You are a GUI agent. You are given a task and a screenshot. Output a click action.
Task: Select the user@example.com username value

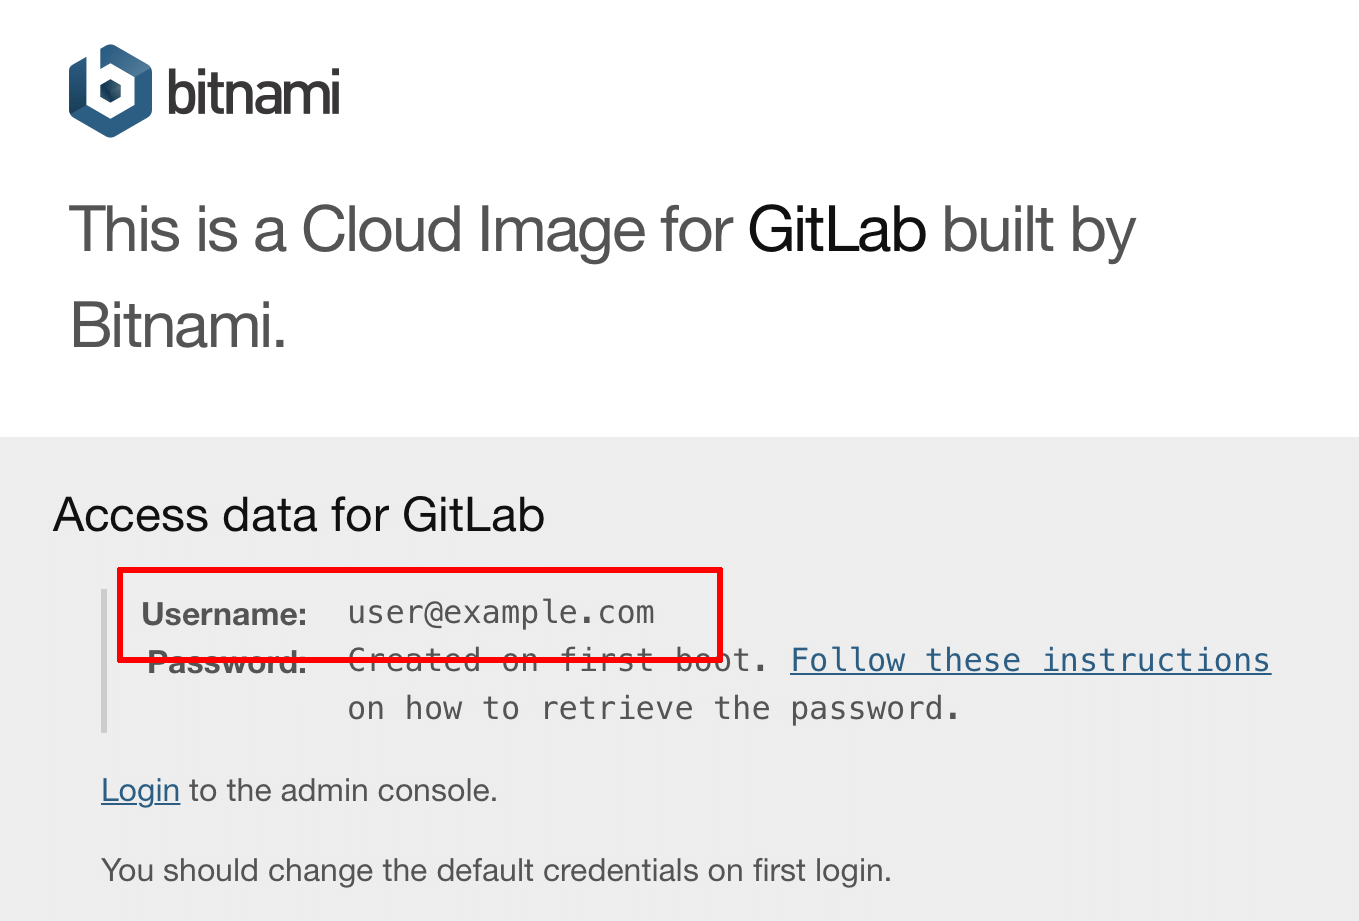pos(501,613)
